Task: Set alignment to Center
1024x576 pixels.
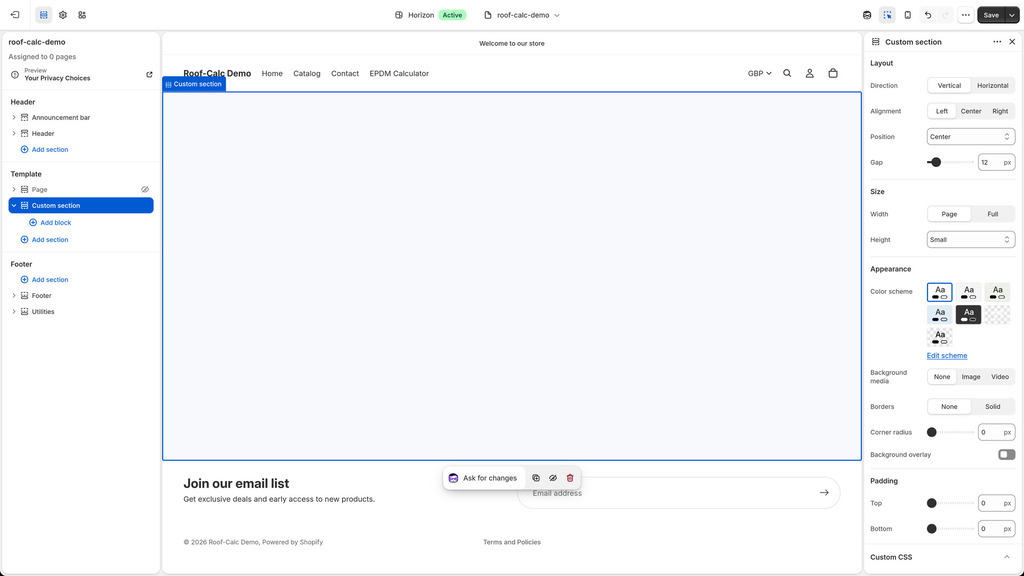Action: click(970, 111)
